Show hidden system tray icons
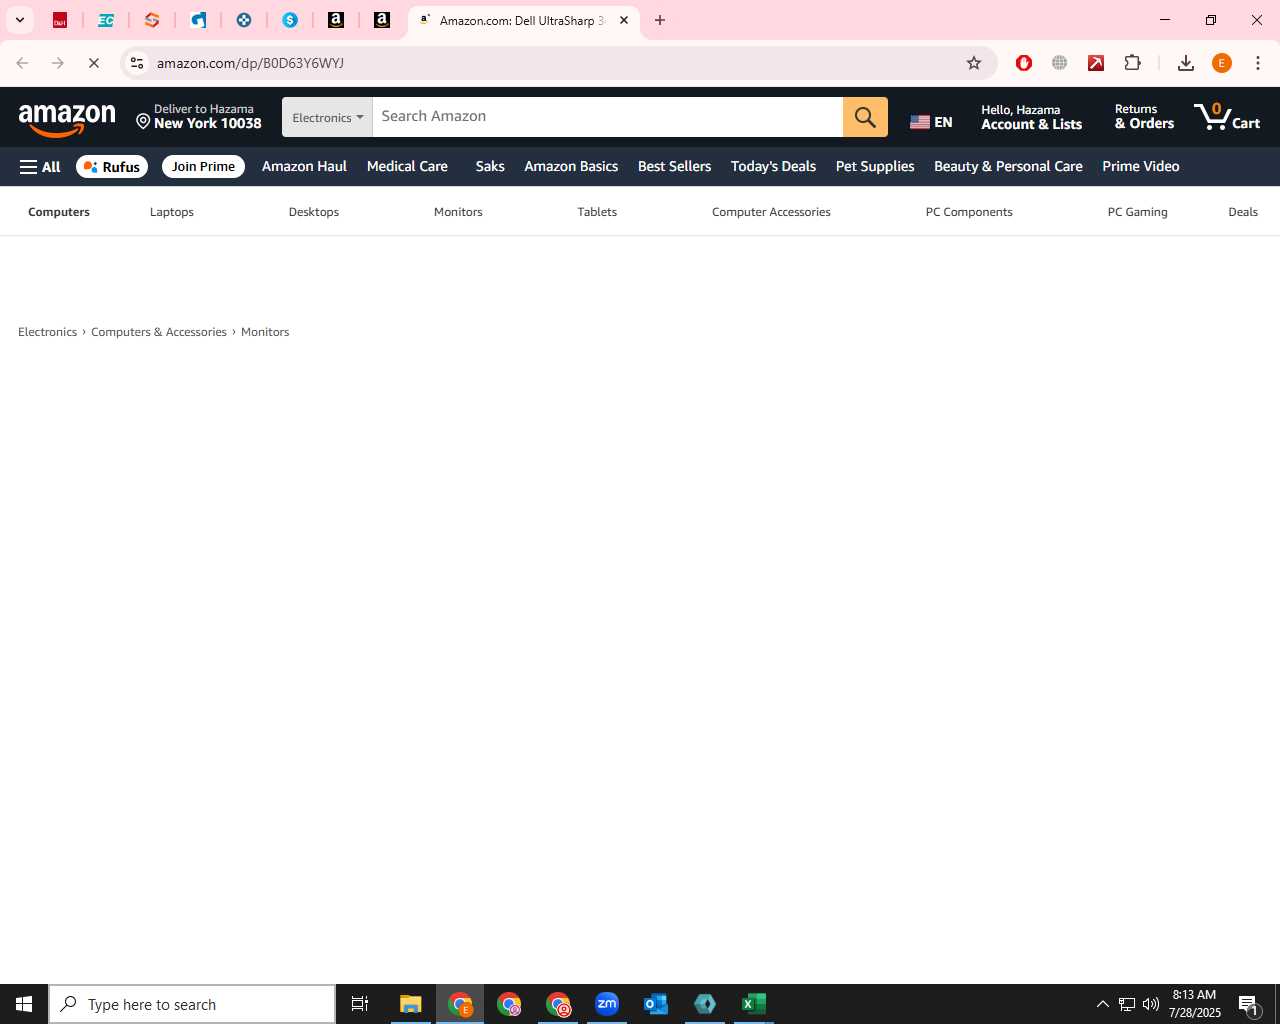 tap(1102, 1004)
